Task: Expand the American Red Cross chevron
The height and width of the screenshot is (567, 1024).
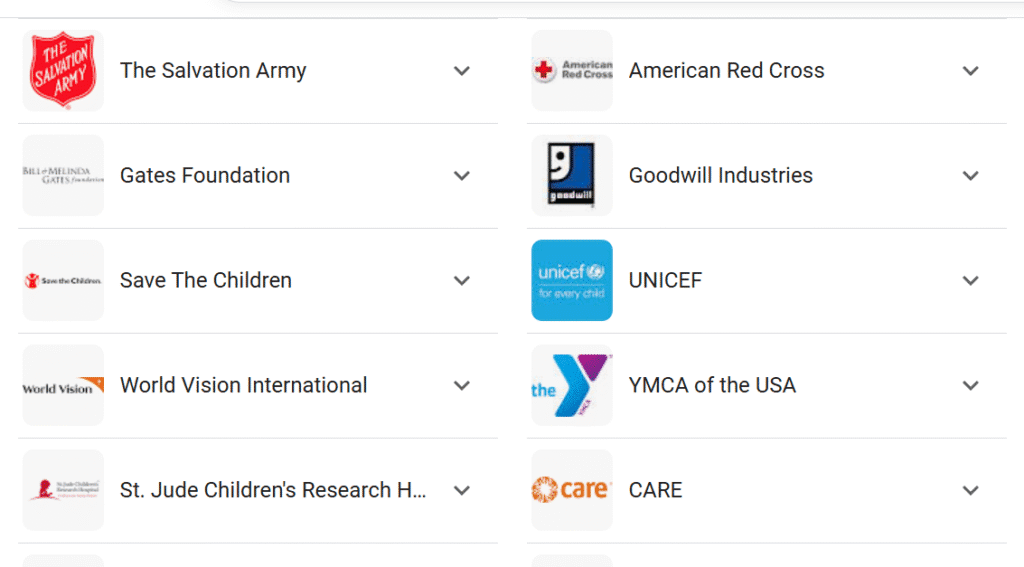Action: click(x=970, y=71)
